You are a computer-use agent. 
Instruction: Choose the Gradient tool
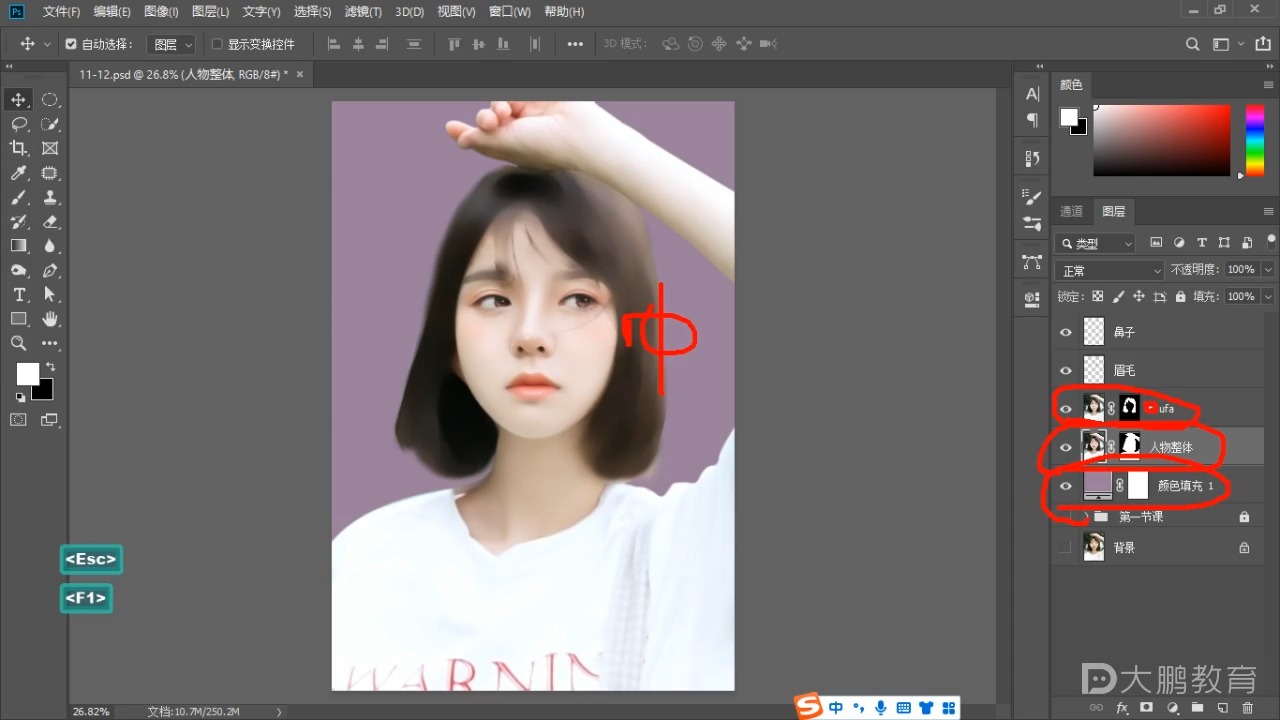[19, 246]
